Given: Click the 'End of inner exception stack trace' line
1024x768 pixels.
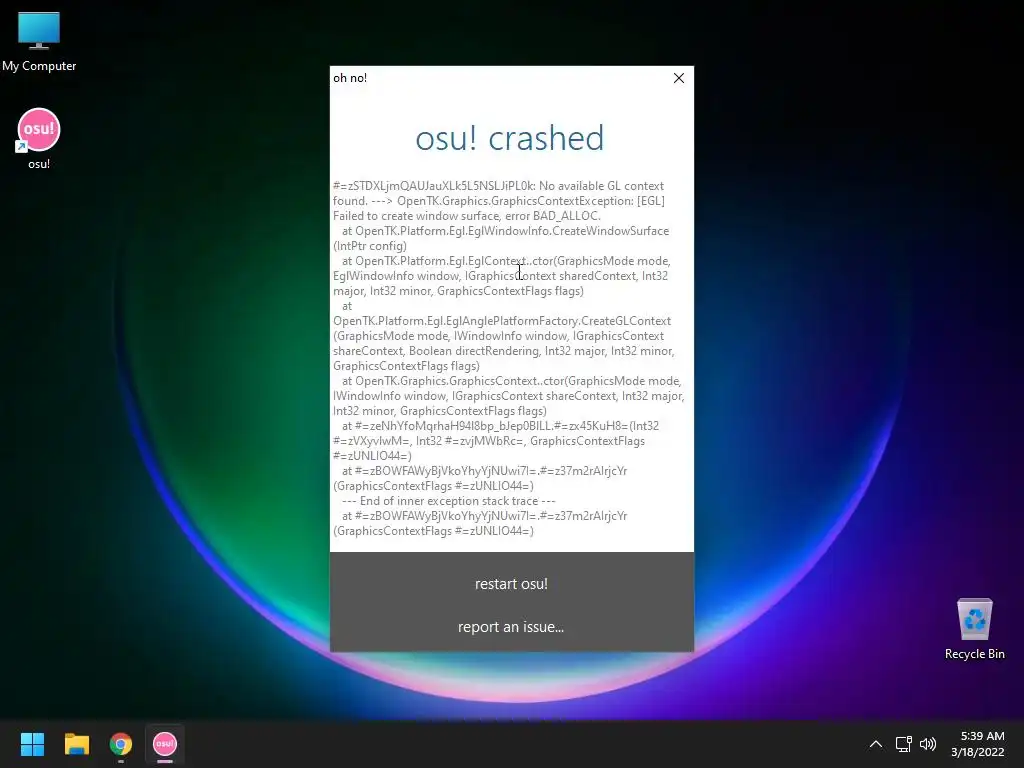Looking at the screenshot, I should (x=449, y=501).
